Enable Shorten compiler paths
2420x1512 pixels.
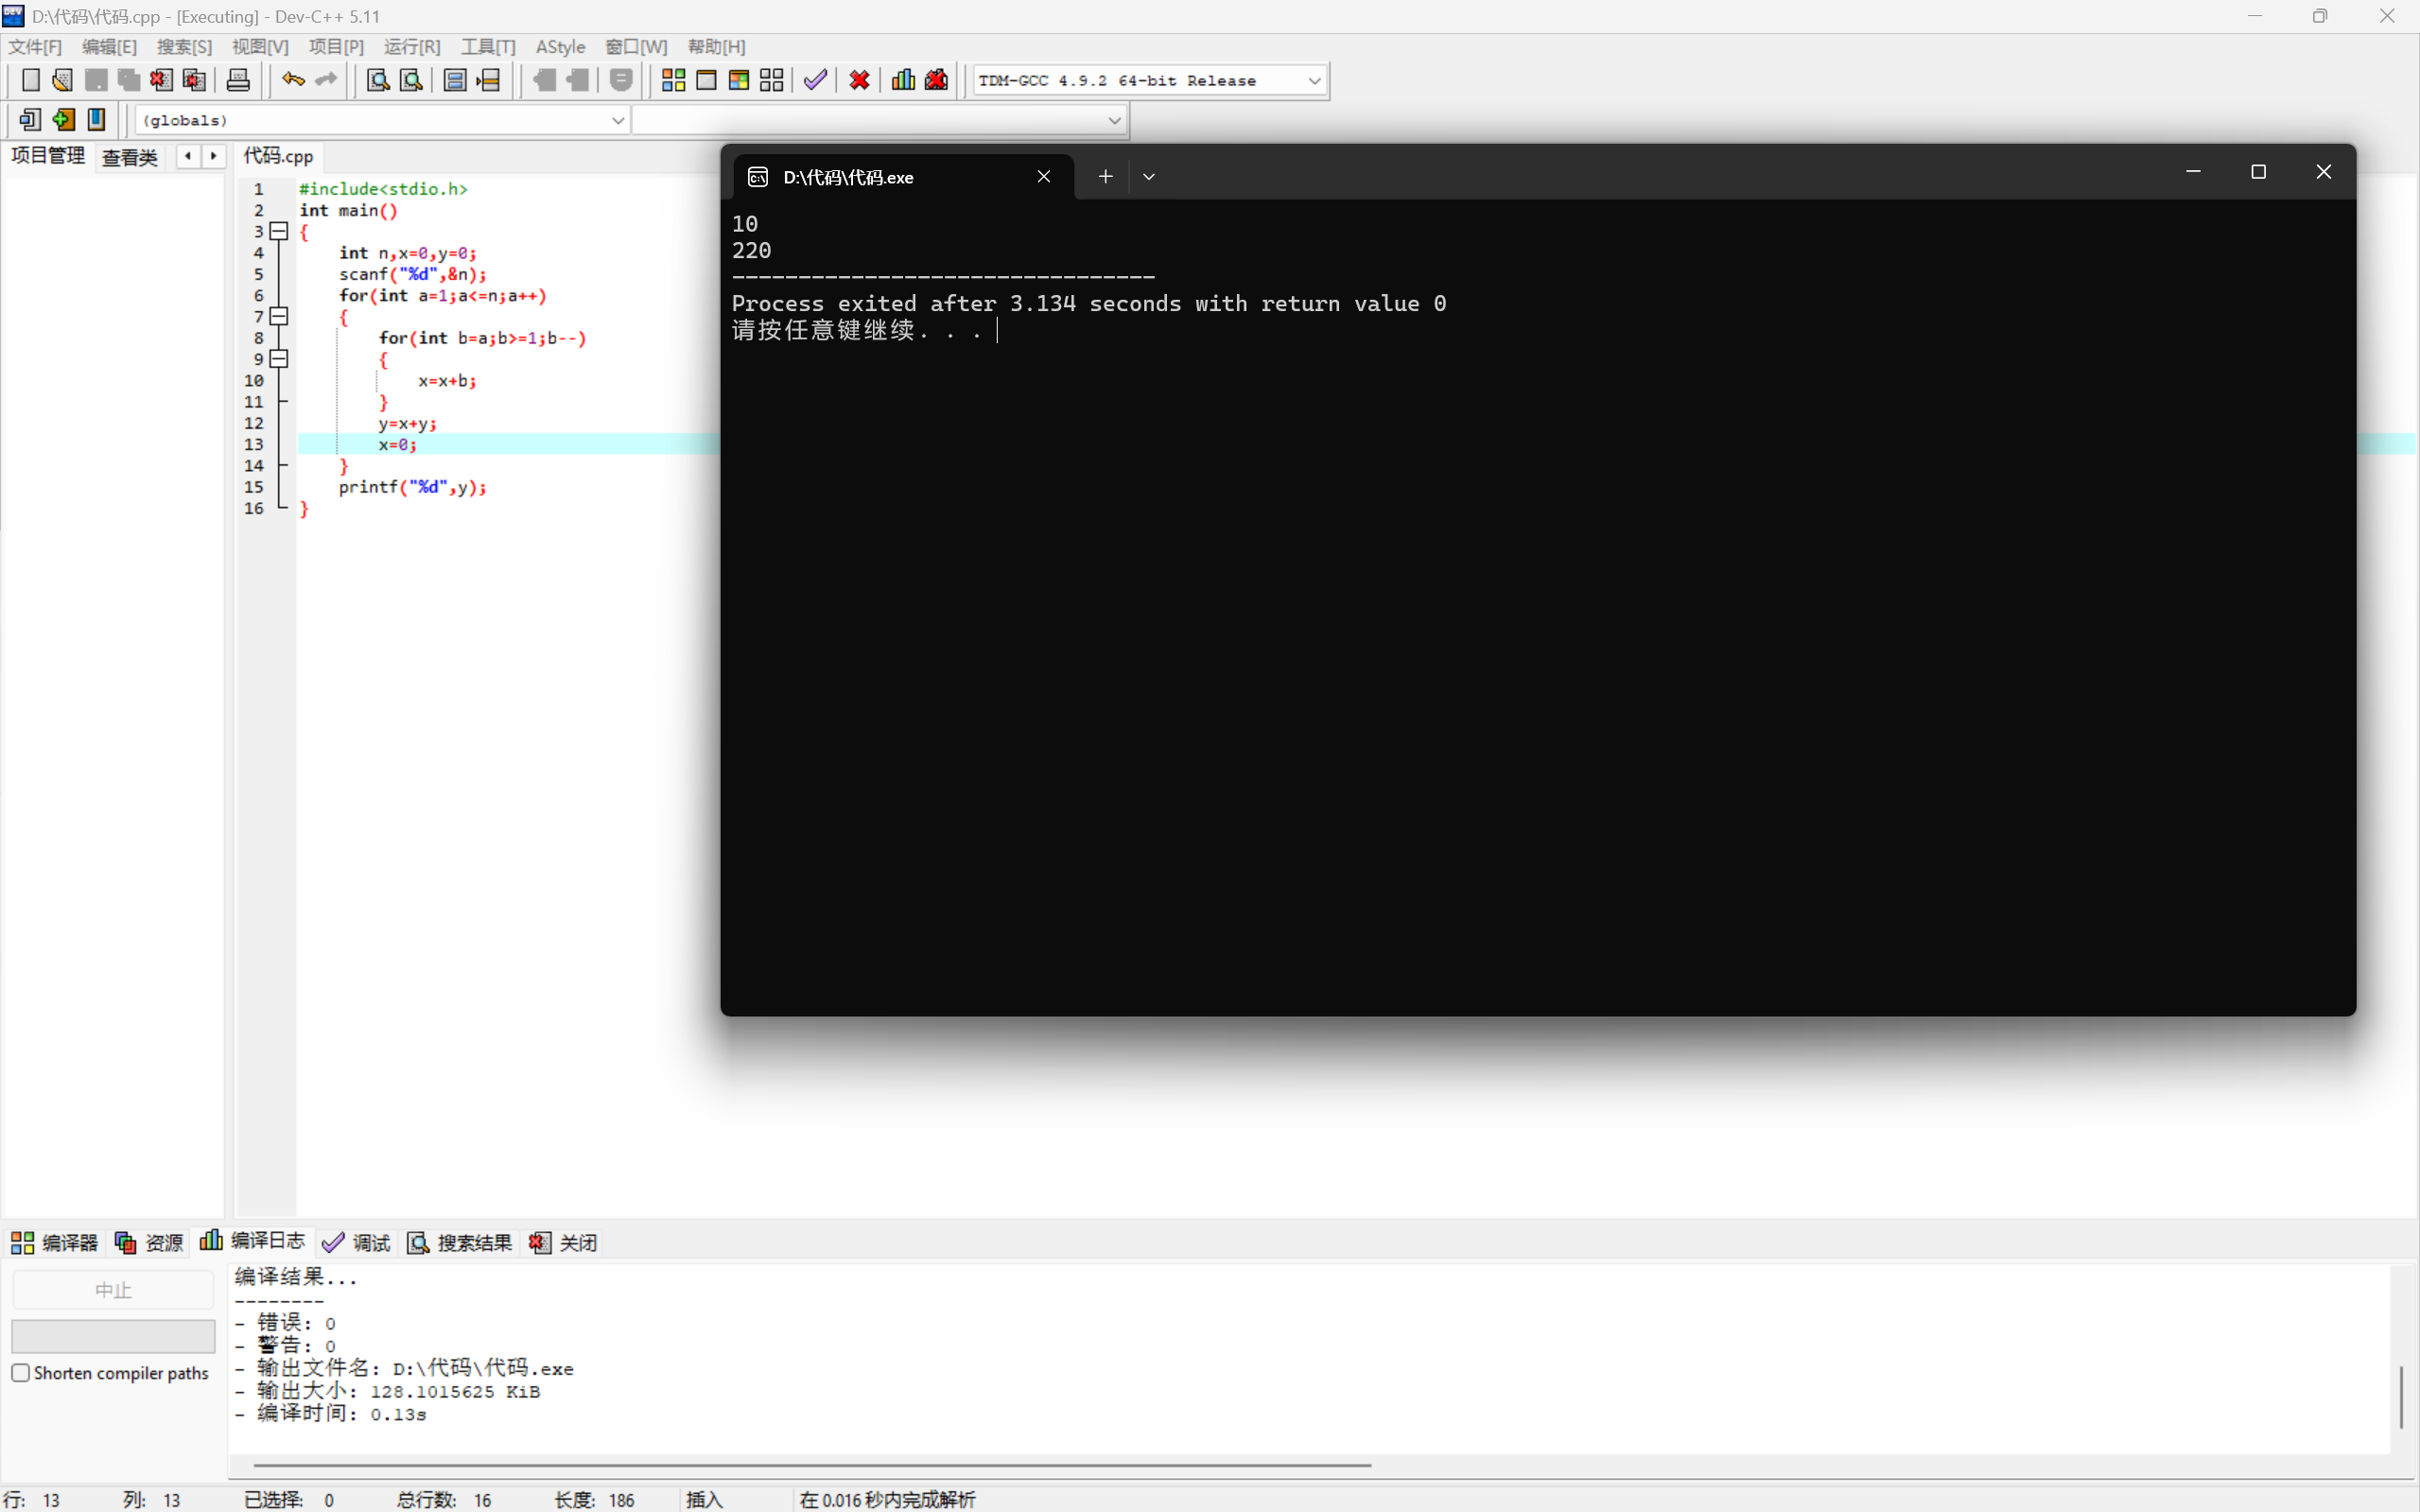20,1372
